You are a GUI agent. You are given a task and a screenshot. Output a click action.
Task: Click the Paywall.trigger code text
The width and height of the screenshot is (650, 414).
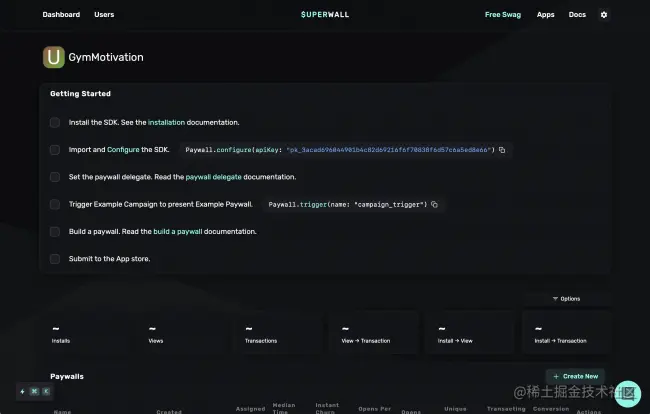point(348,204)
